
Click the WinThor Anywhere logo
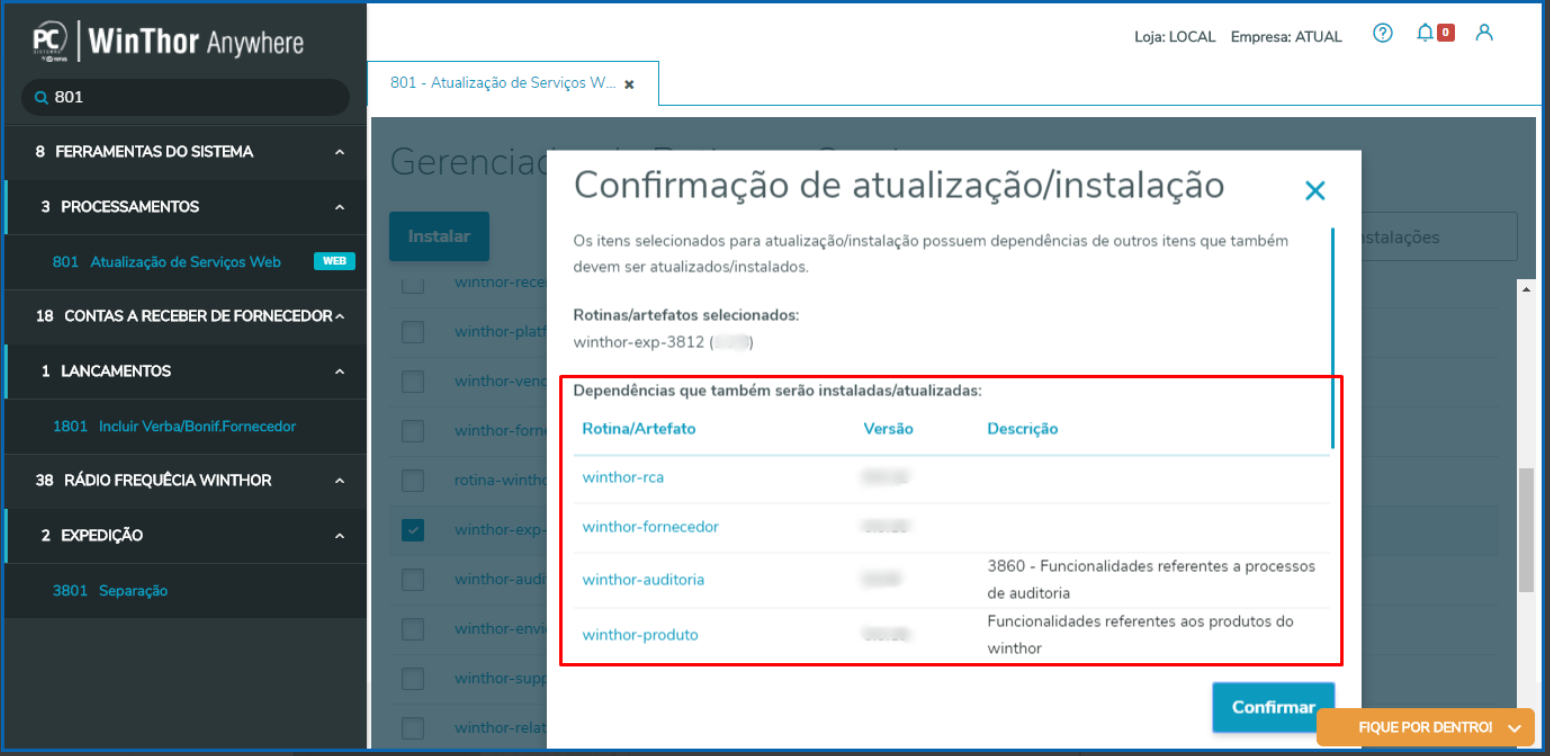click(x=168, y=41)
